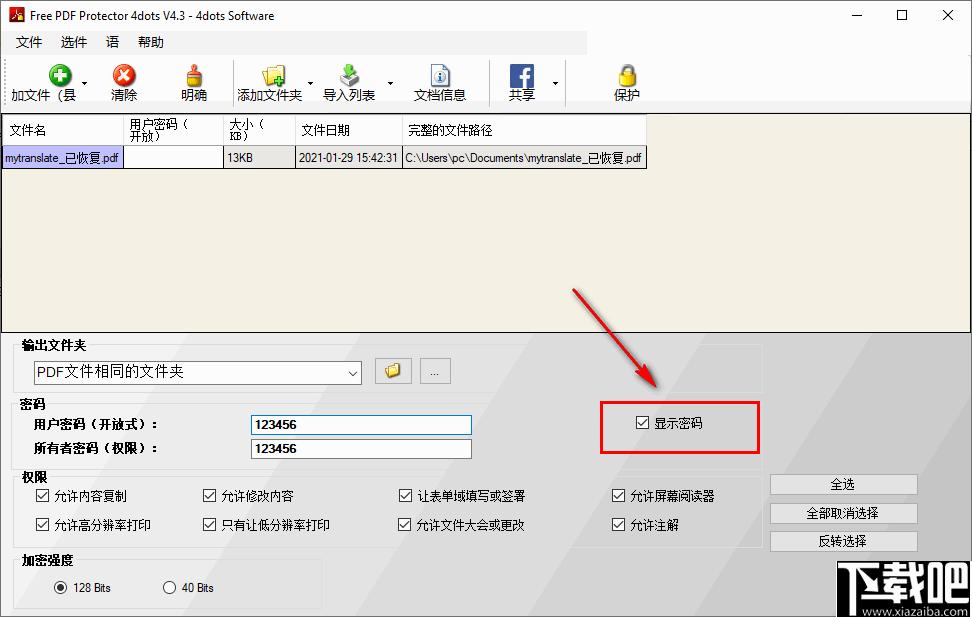Maximize the Free PDF Protector window
The width and height of the screenshot is (972, 617).
pyautogui.click(x=903, y=16)
